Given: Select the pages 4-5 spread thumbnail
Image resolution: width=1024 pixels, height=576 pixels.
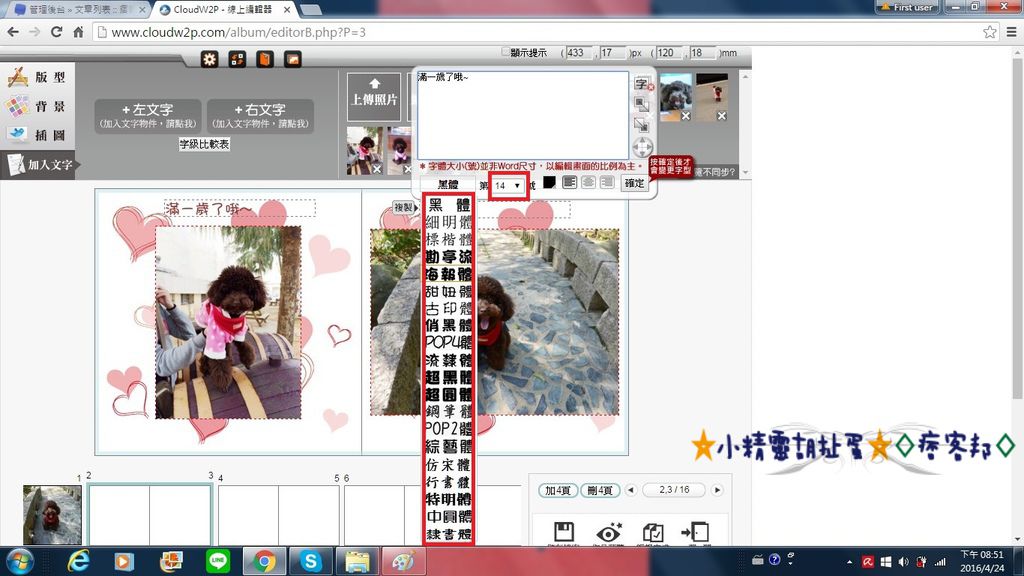Looking at the screenshot, I should (x=279, y=515).
